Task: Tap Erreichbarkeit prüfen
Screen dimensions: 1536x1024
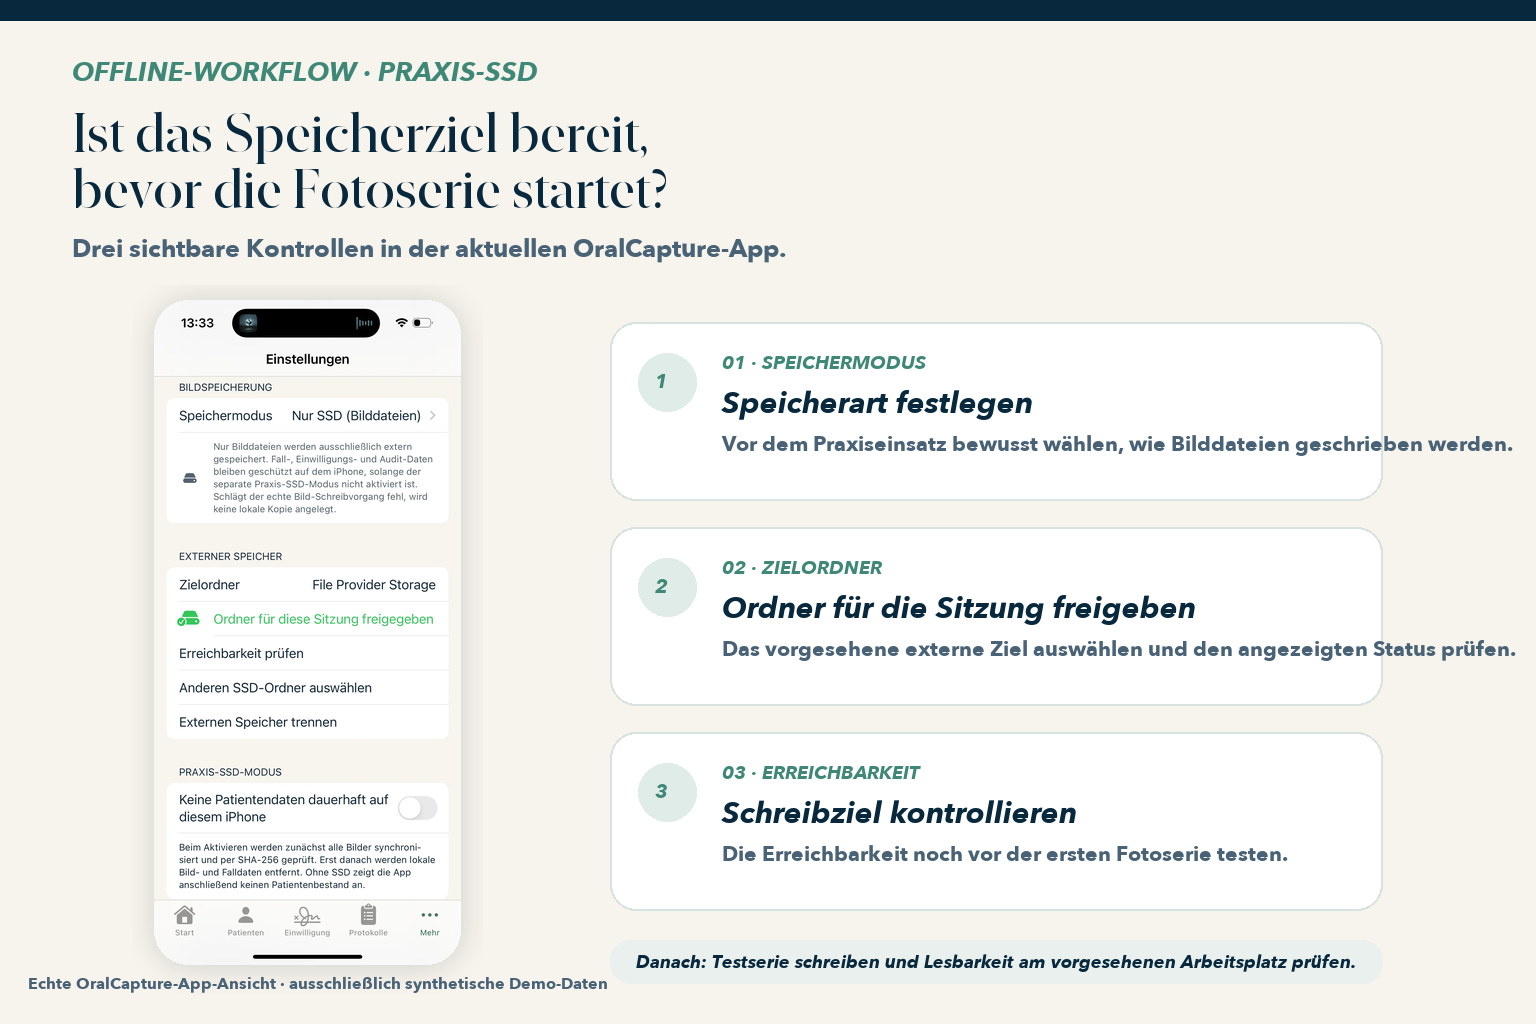Action: tap(307, 653)
